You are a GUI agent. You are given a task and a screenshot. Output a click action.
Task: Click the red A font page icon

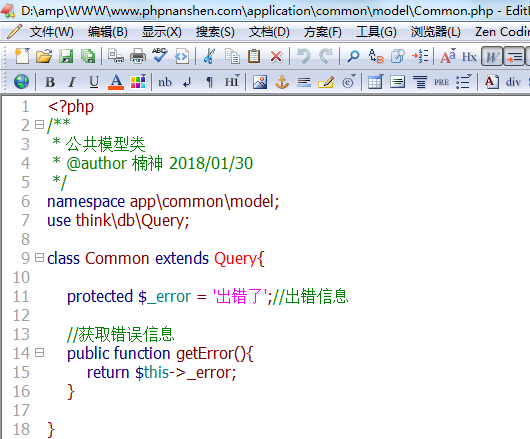(x=492, y=82)
